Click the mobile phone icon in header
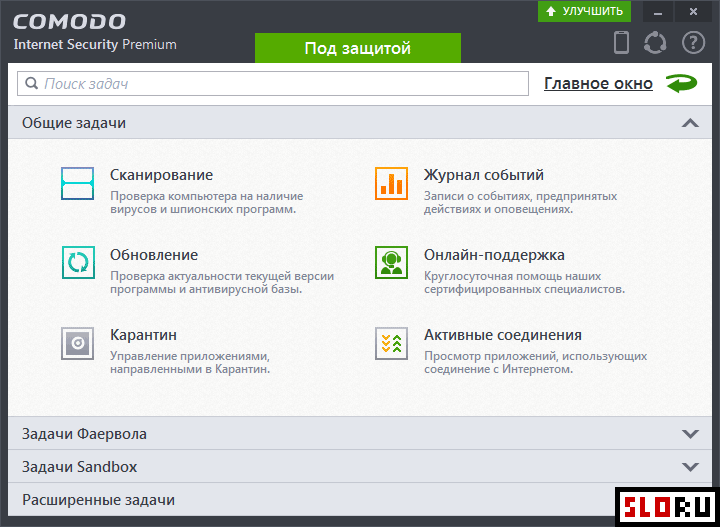This screenshot has width=720, height=527. click(x=621, y=42)
